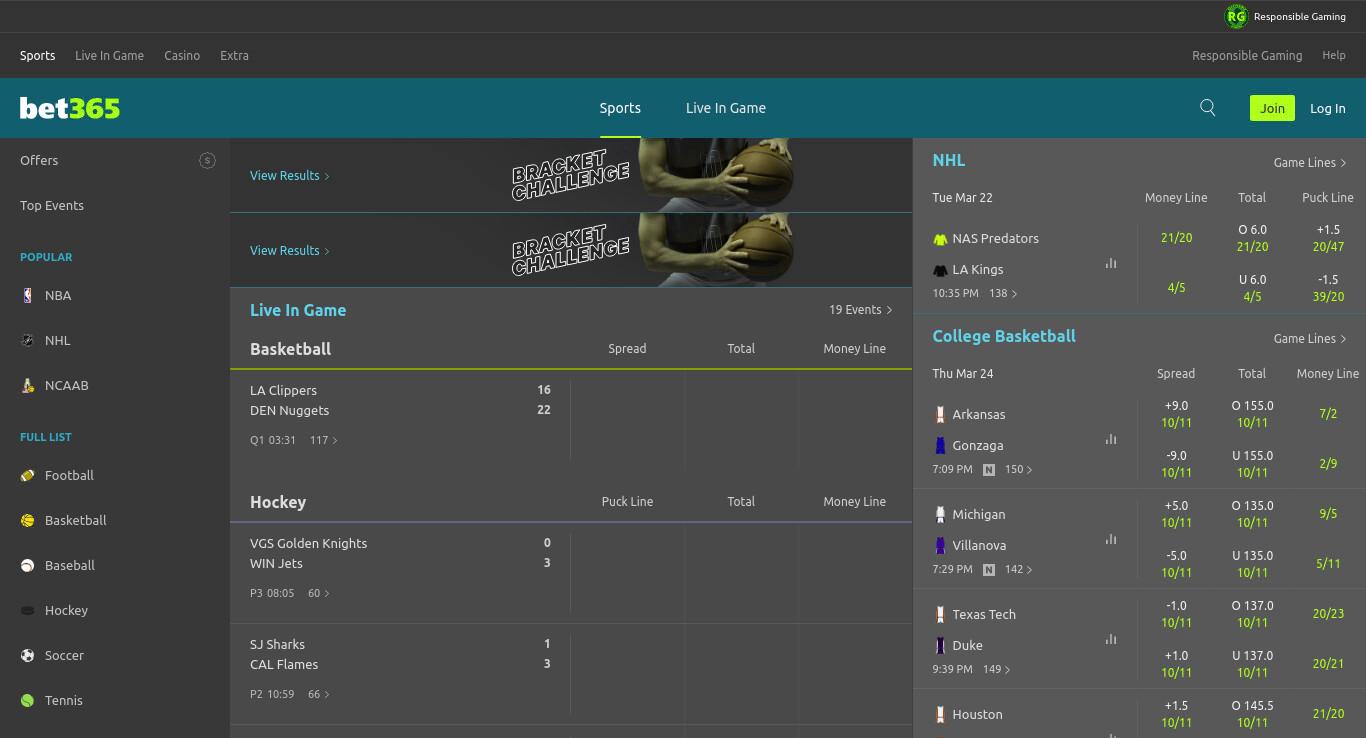This screenshot has width=1366, height=738.
Task: Select Gonzaga money line 2/9
Action: coord(1327,464)
